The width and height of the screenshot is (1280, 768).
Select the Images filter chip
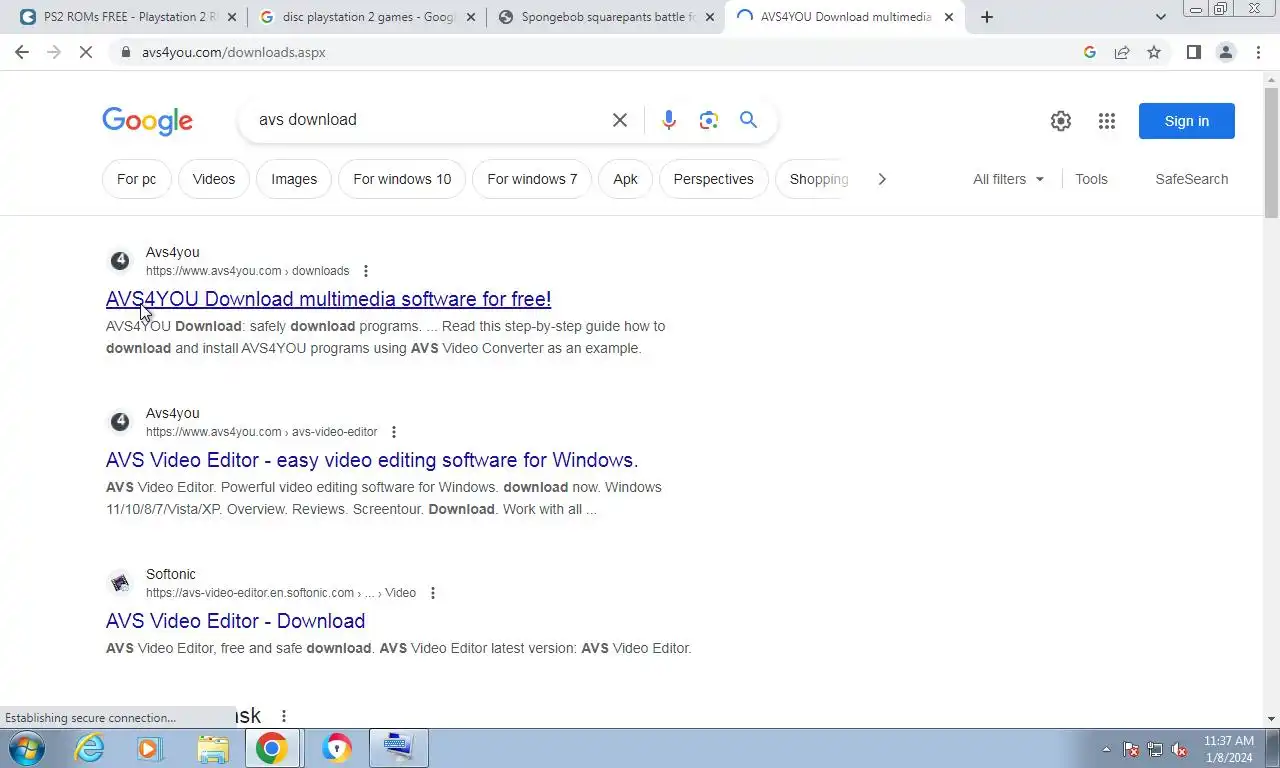coord(294,179)
